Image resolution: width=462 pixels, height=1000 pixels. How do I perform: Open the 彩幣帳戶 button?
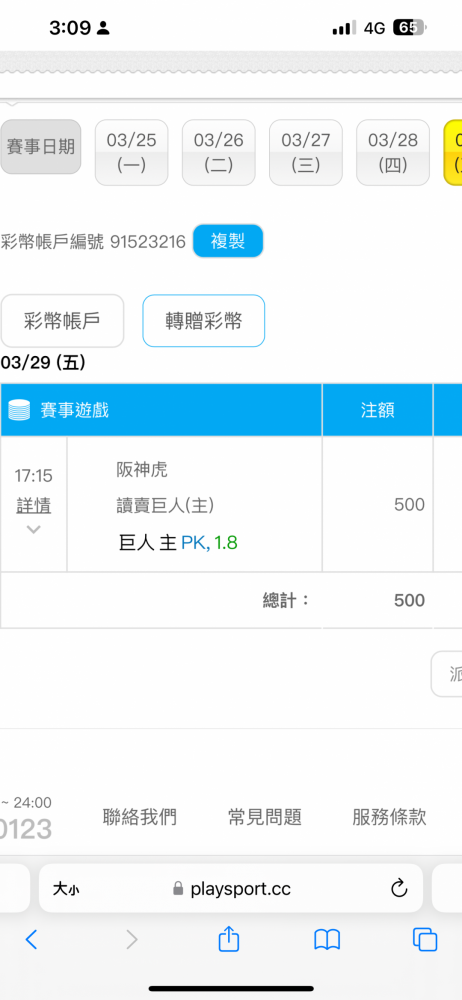[x=63, y=321]
